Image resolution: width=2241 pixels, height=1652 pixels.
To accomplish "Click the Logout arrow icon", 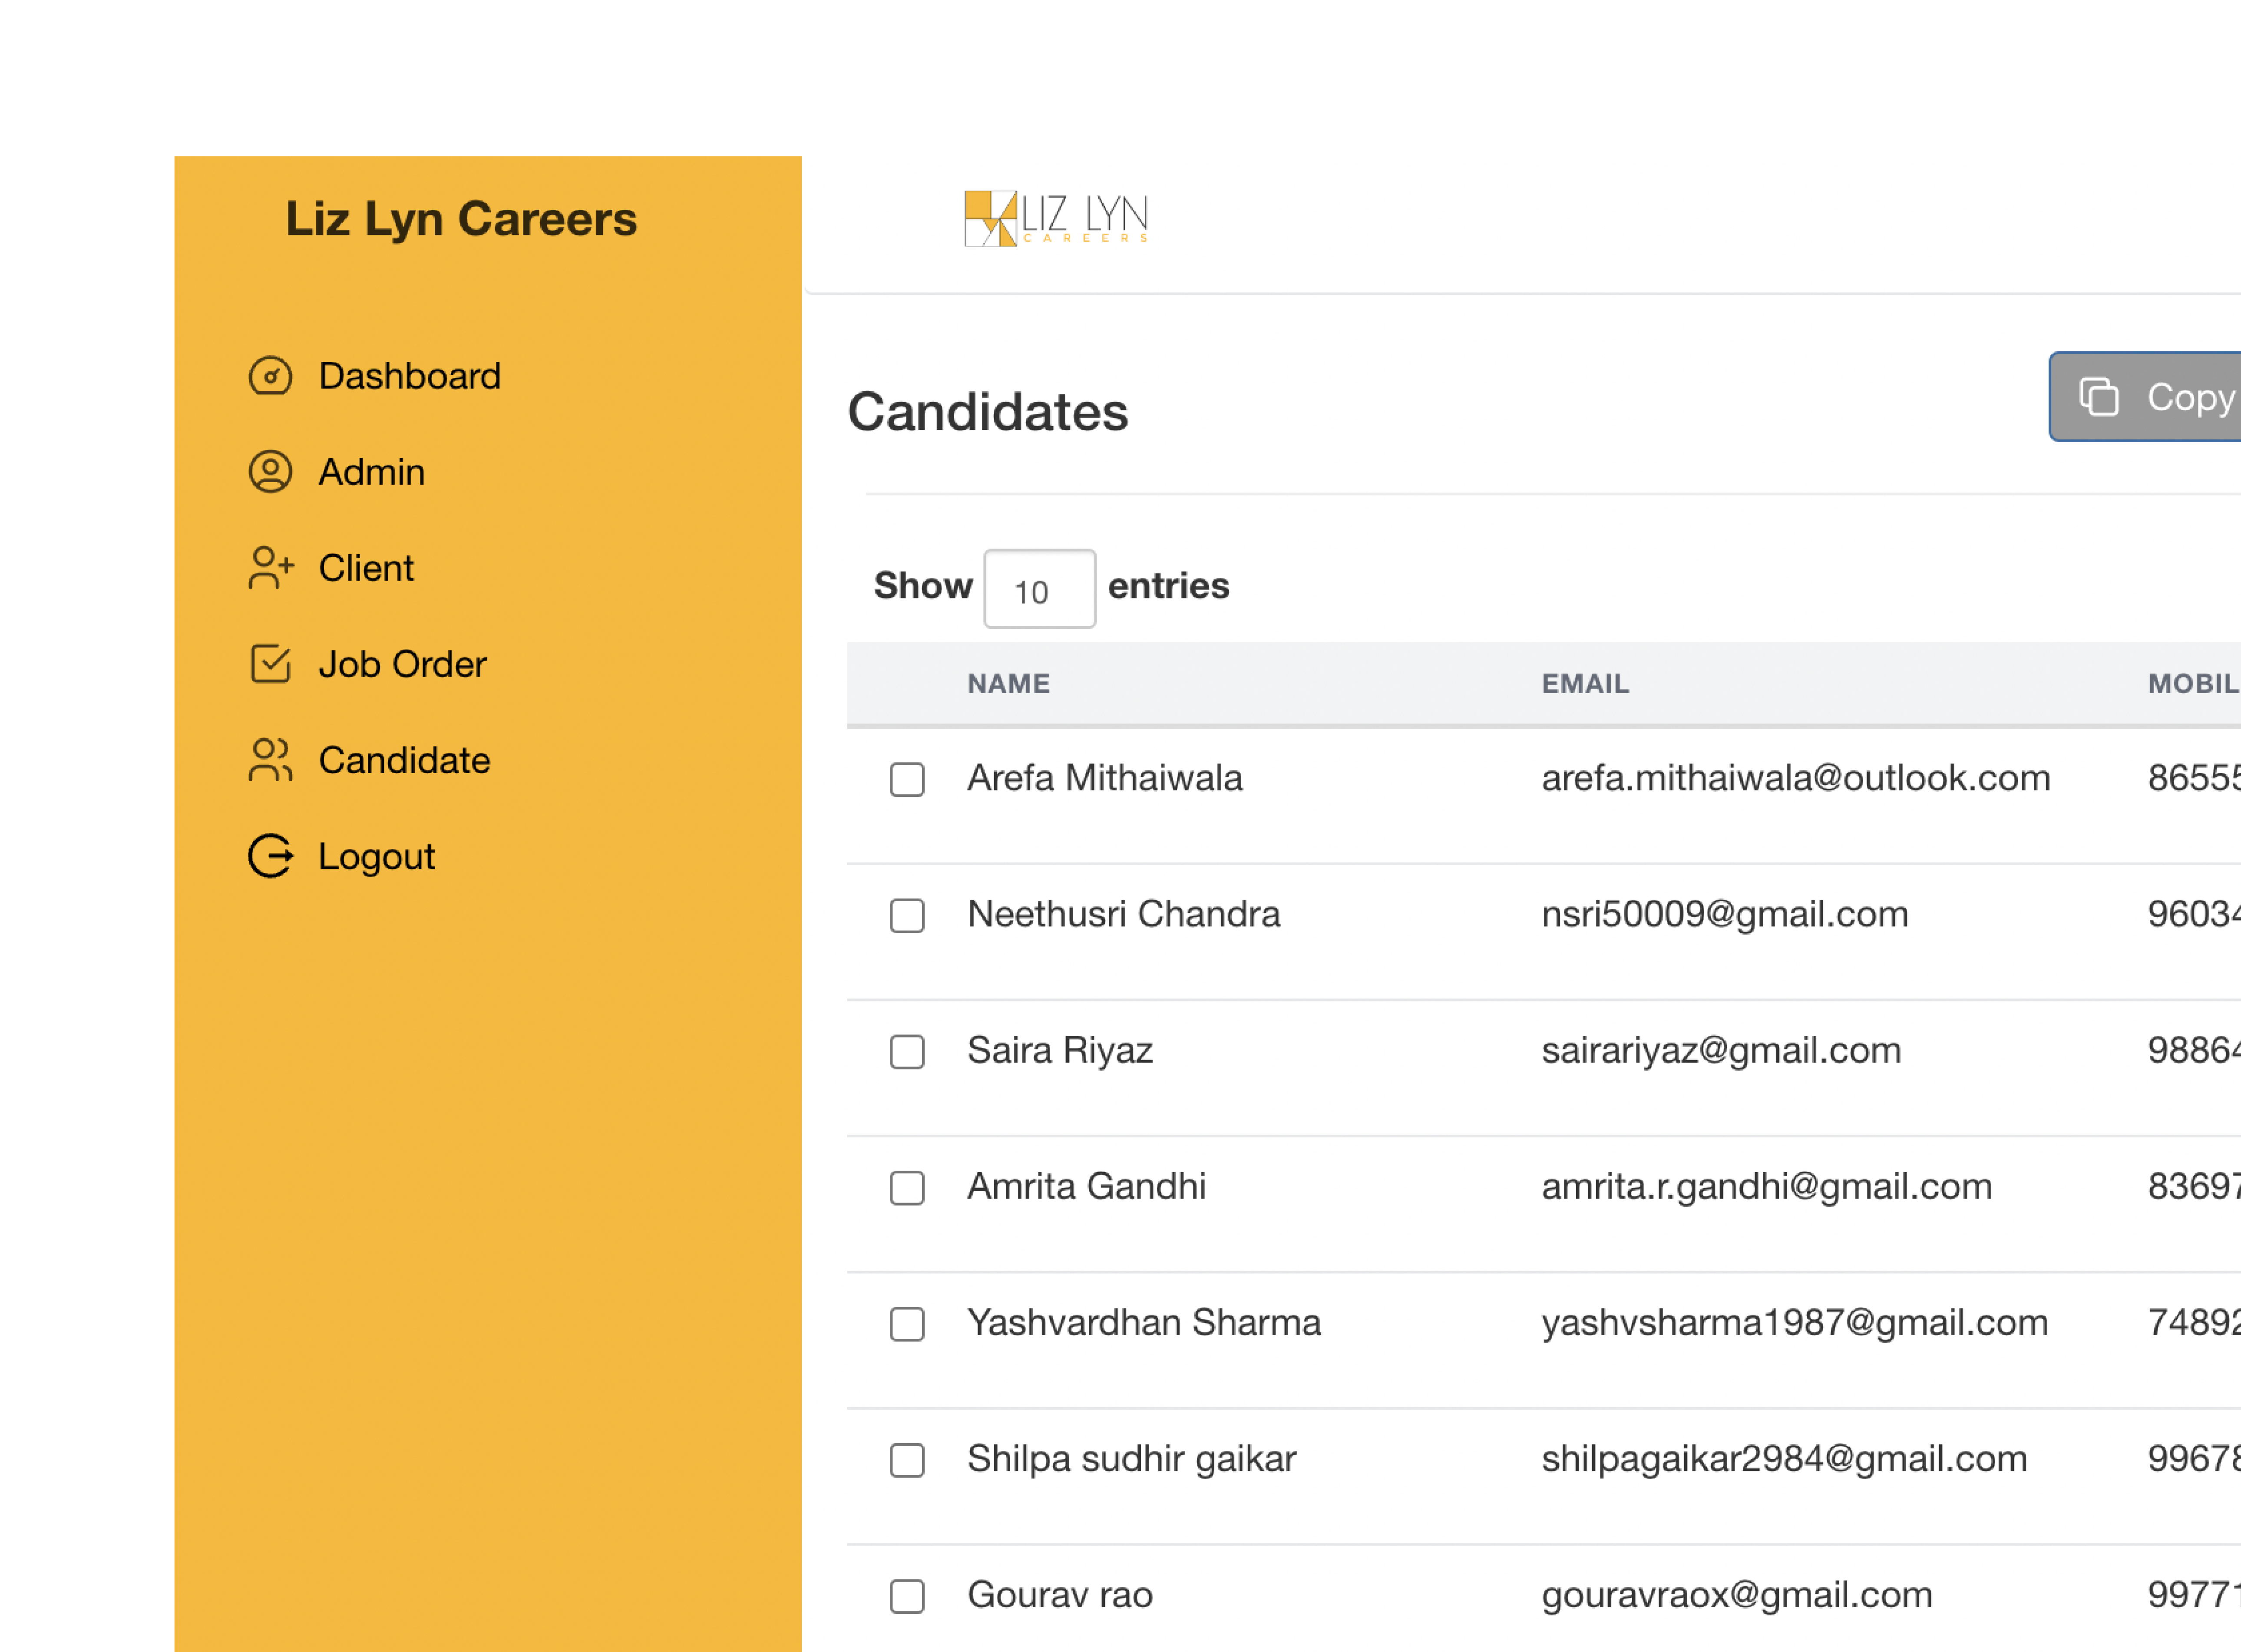I will click(x=270, y=856).
